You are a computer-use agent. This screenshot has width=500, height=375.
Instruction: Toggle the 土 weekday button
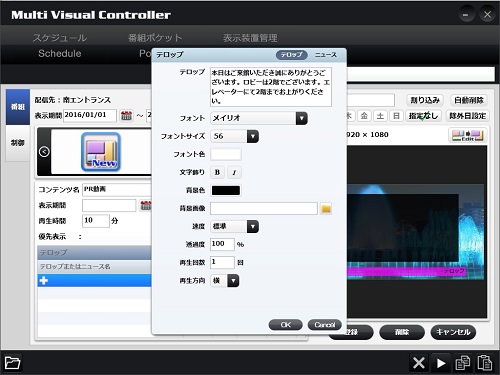click(380, 116)
